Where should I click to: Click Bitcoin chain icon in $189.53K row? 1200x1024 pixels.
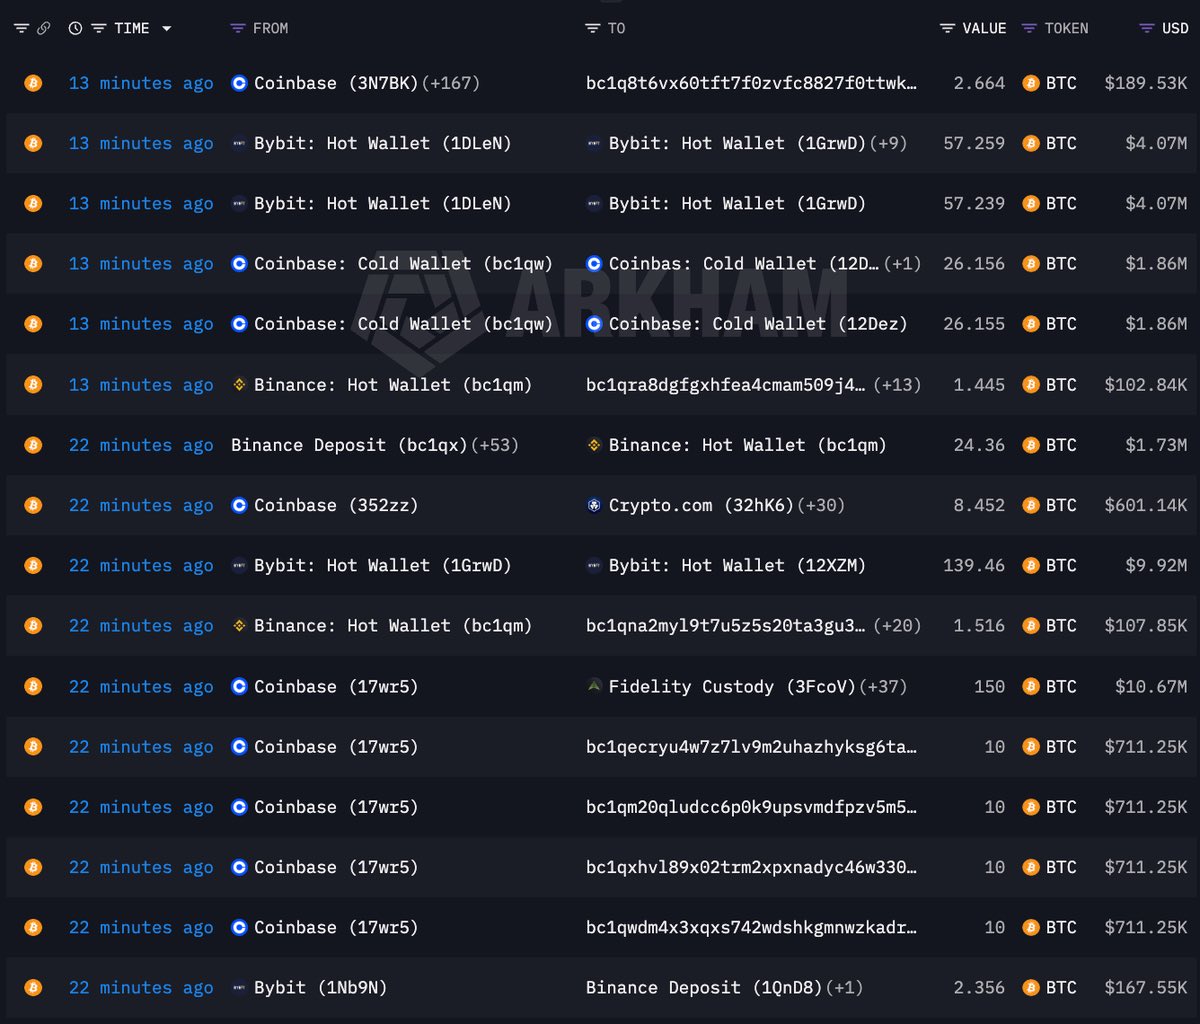(x=33, y=83)
